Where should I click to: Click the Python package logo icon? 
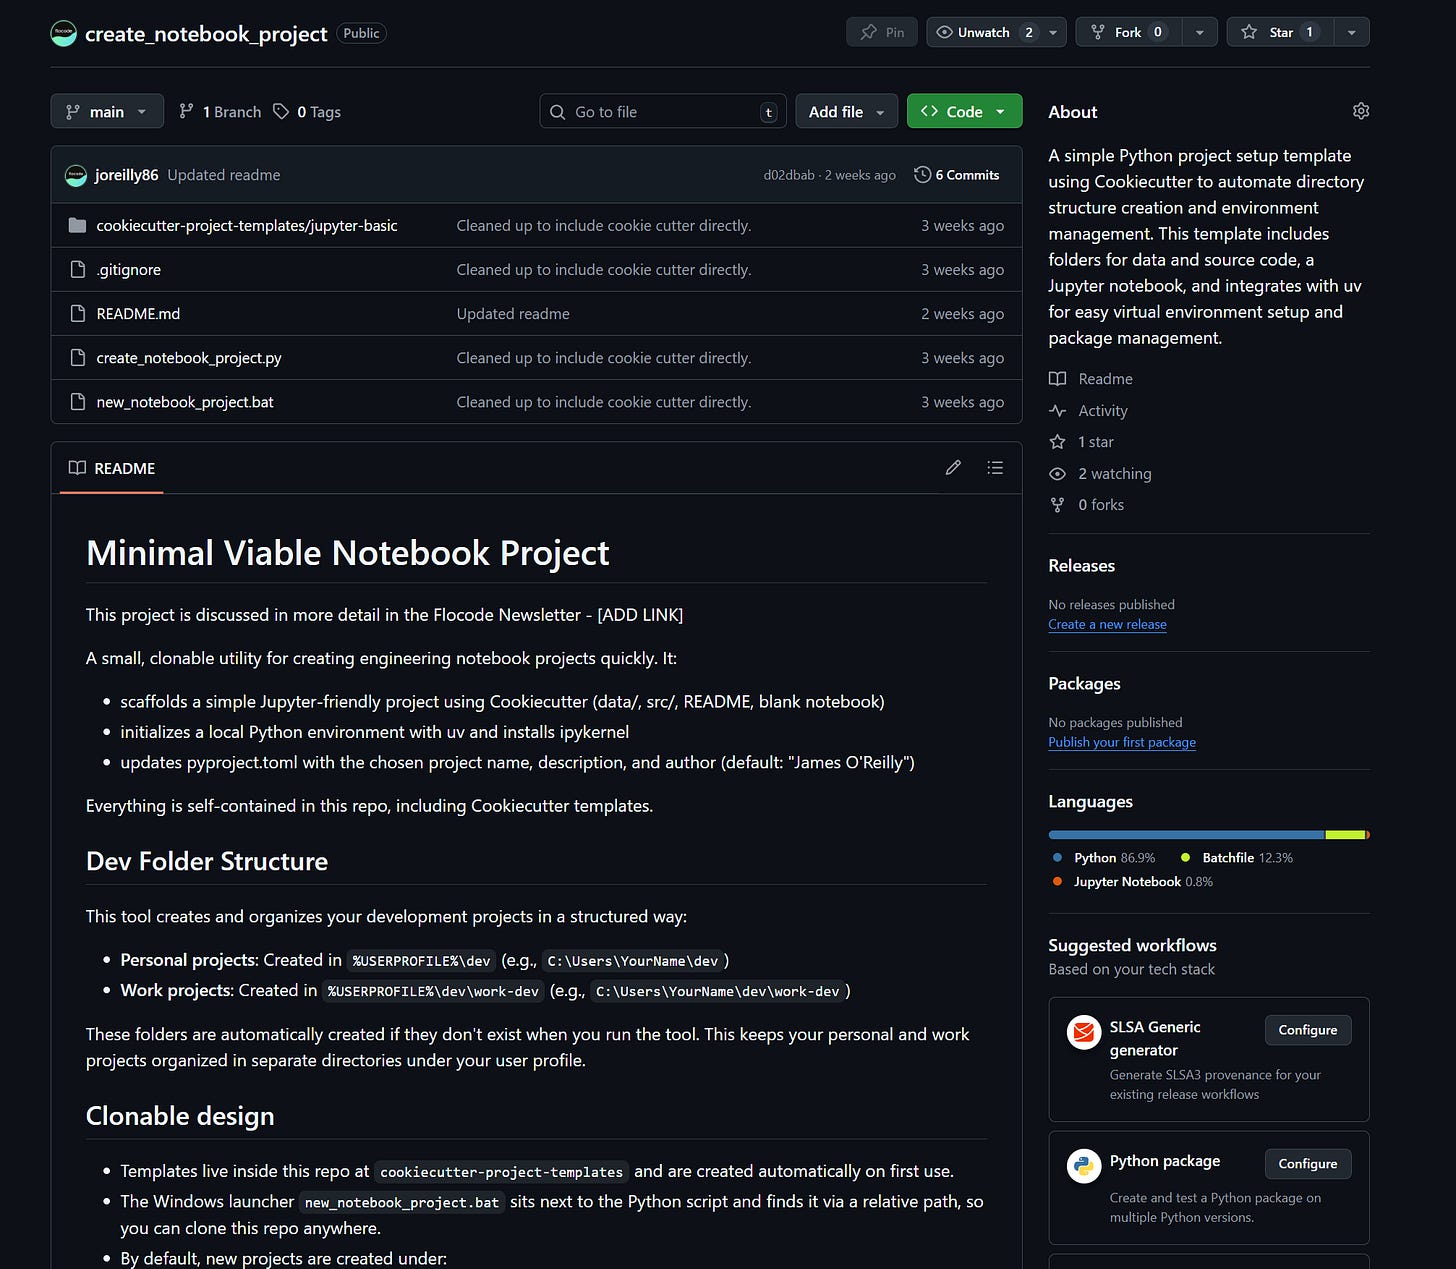coord(1083,1166)
